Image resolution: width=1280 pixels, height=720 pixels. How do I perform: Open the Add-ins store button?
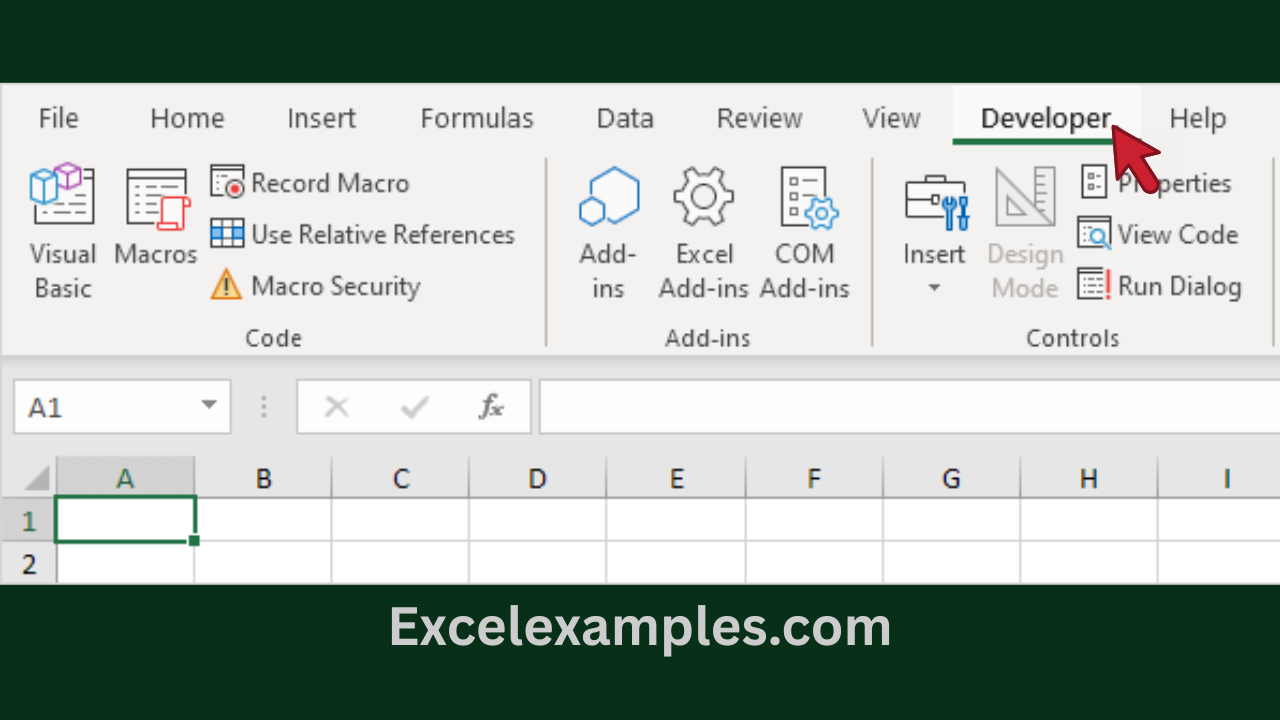(608, 234)
